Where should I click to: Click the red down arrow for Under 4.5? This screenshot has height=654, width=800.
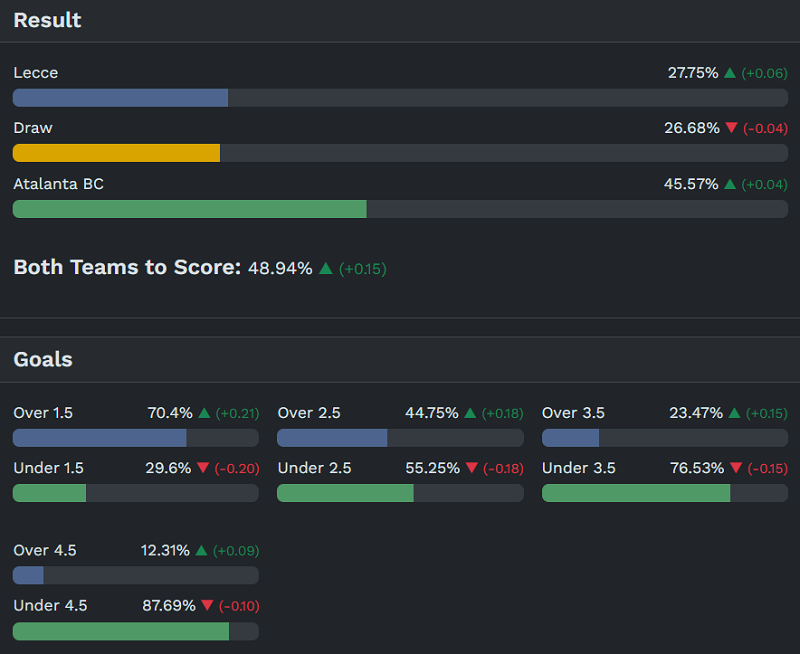[x=207, y=605]
